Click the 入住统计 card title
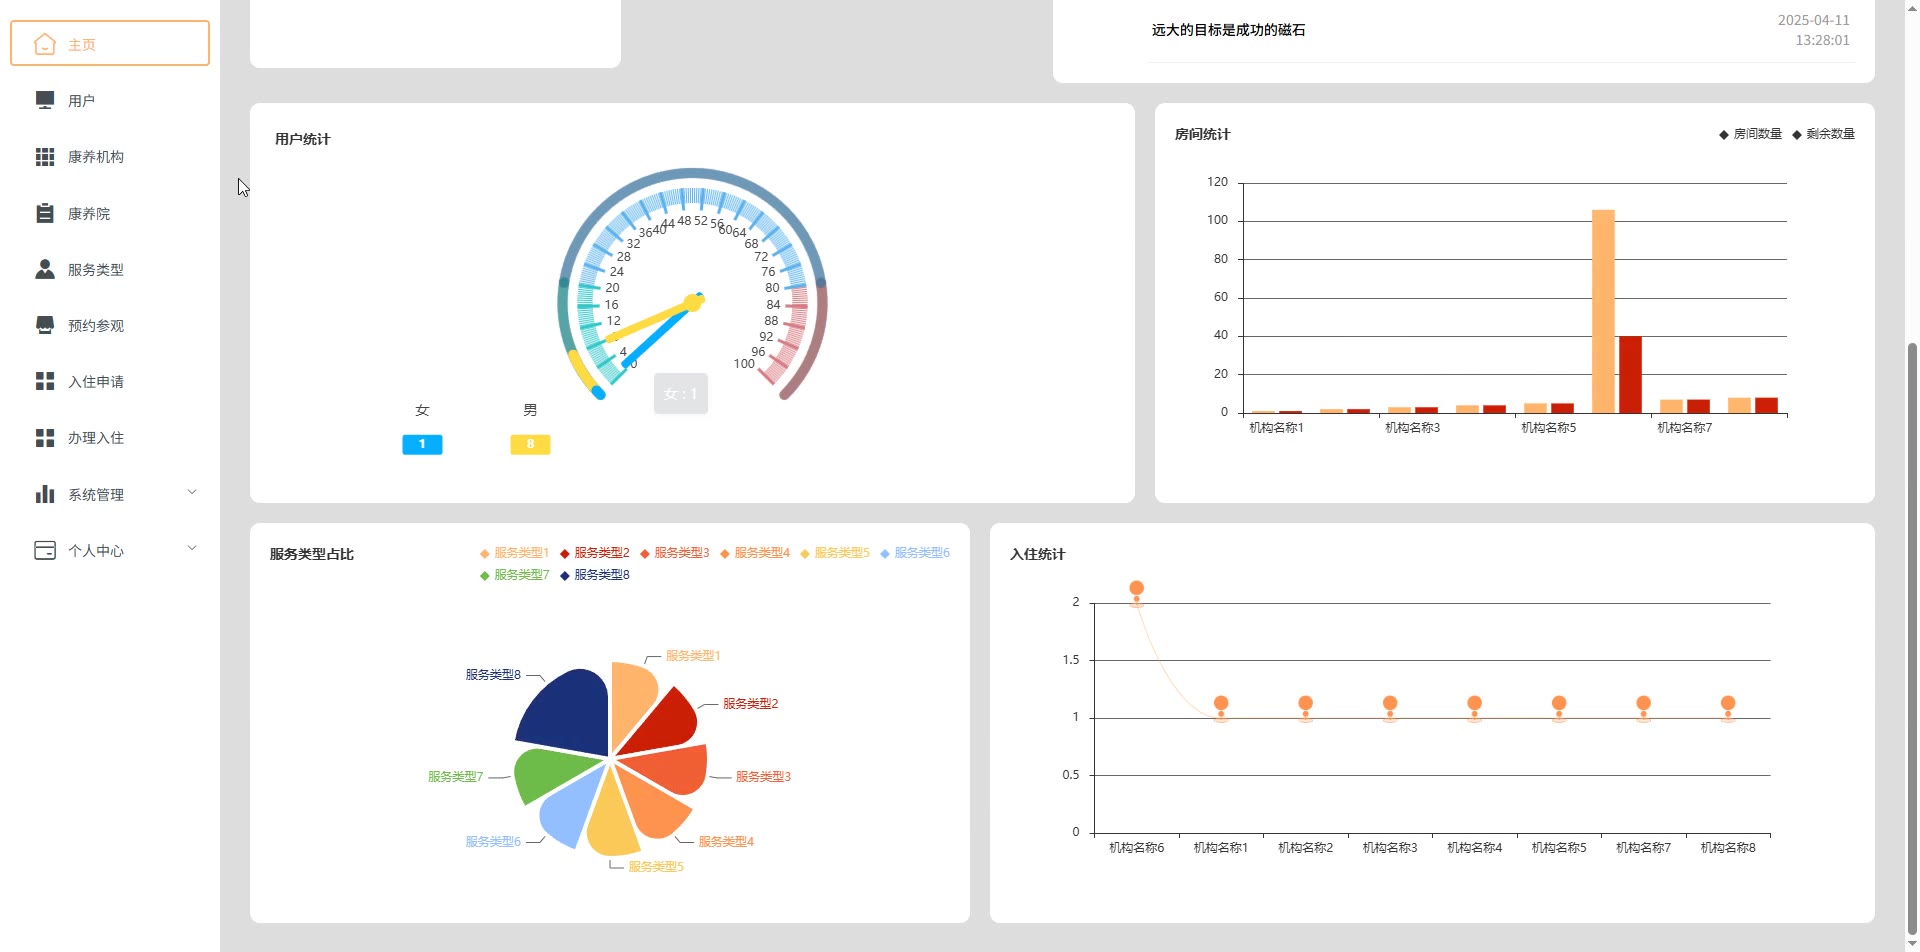This screenshot has height=952, width=1920. (1037, 554)
